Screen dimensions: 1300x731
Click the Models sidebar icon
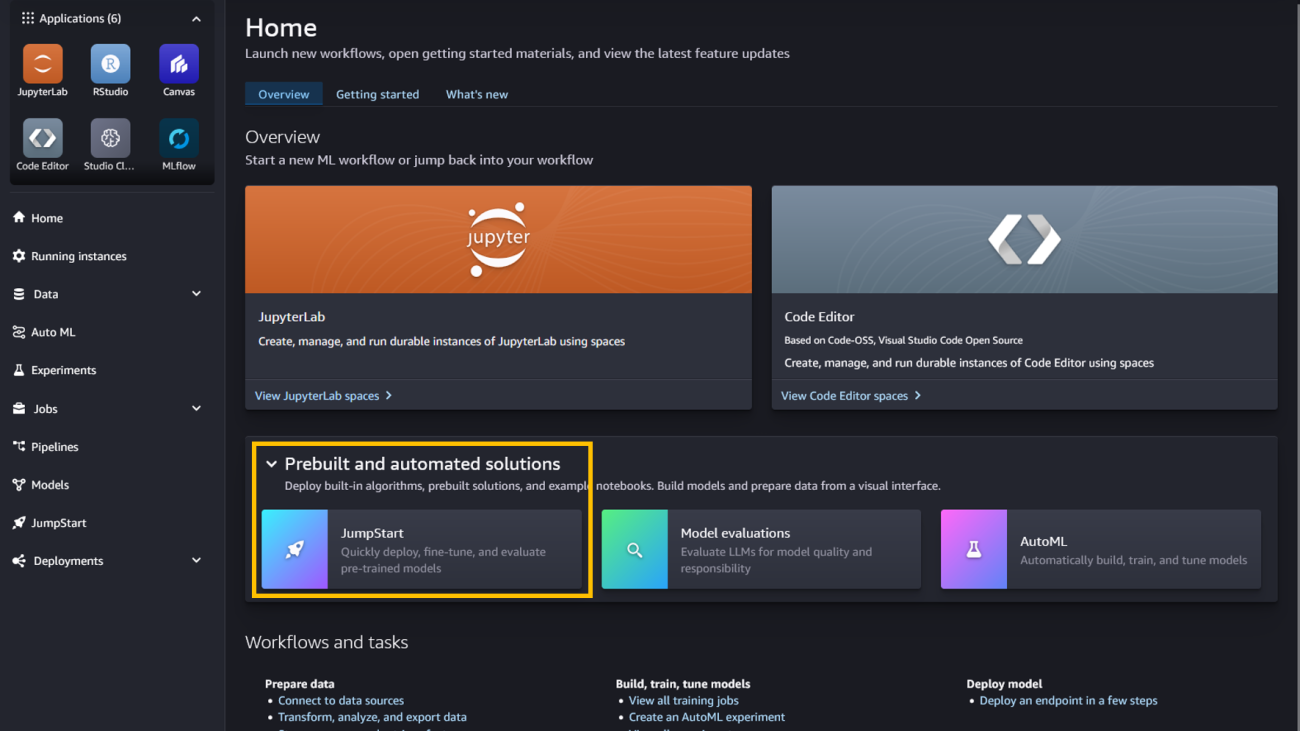click(x=19, y=485)
